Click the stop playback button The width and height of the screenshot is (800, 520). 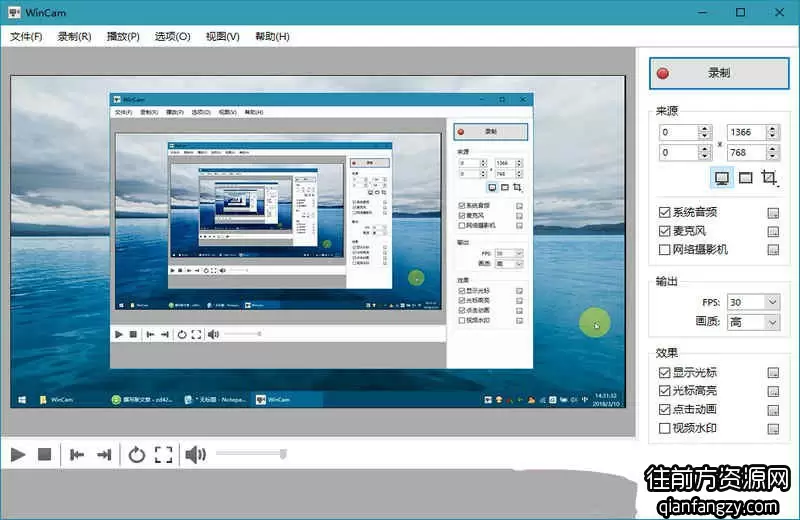tap(45, 454)
